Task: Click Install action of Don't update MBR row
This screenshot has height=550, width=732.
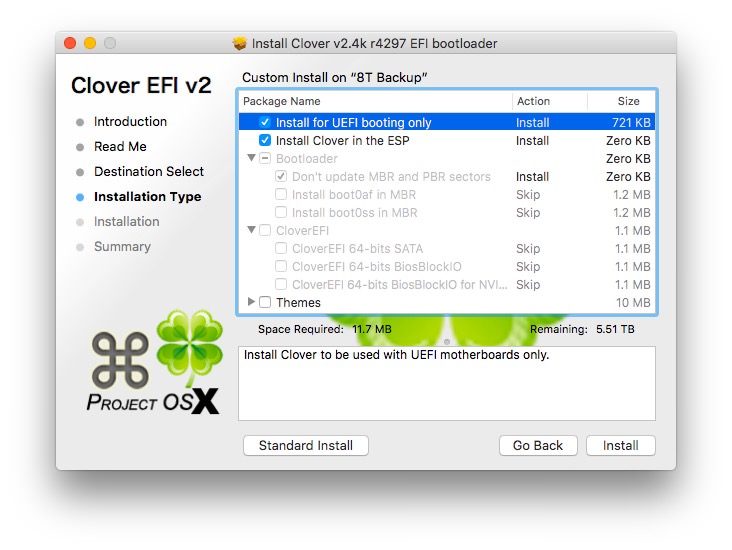Action: [532, 176]
